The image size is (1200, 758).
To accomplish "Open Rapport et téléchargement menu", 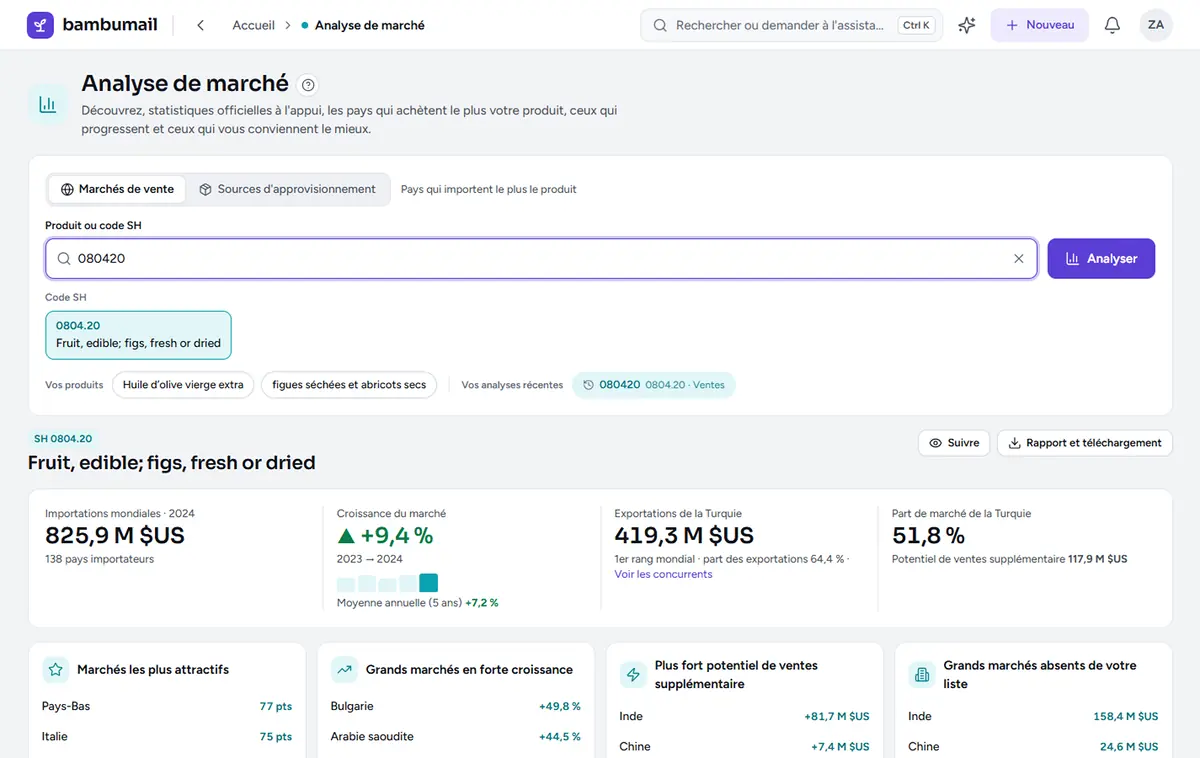I will (1085, 443).
